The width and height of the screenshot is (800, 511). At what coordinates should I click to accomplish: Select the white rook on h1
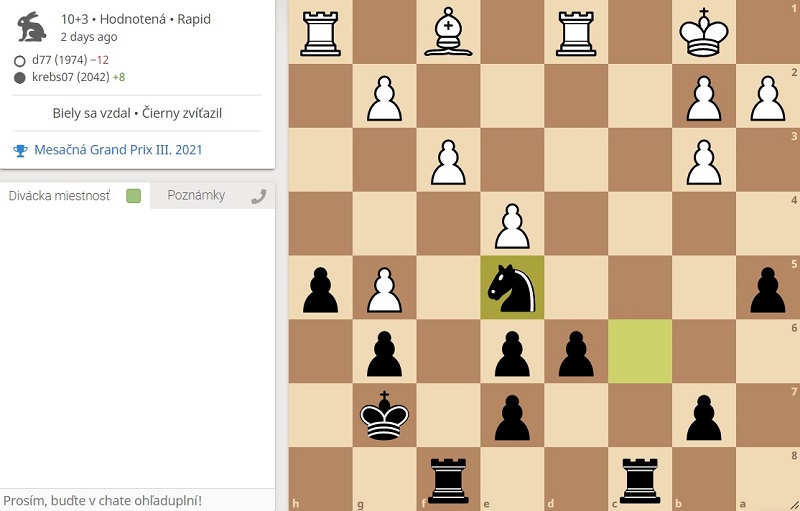pyautogui.click(x=320, y=32)
